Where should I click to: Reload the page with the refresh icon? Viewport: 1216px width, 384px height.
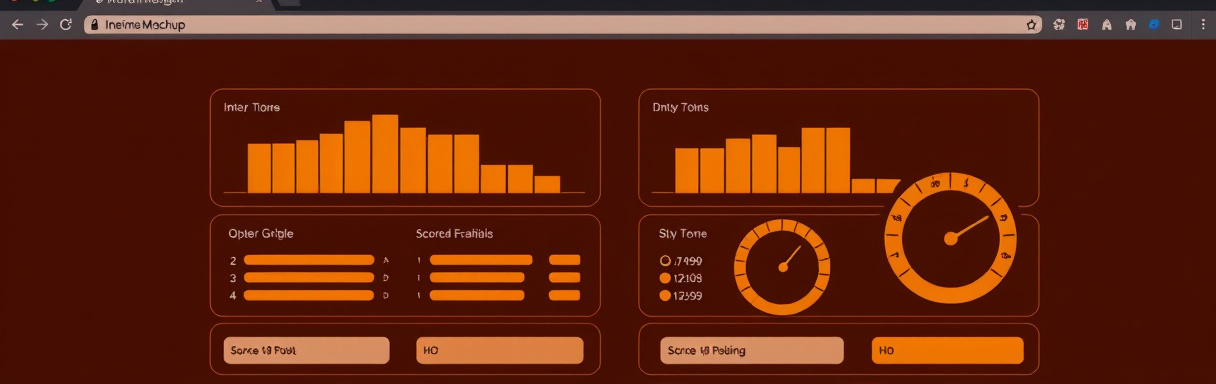coord(66,25)
